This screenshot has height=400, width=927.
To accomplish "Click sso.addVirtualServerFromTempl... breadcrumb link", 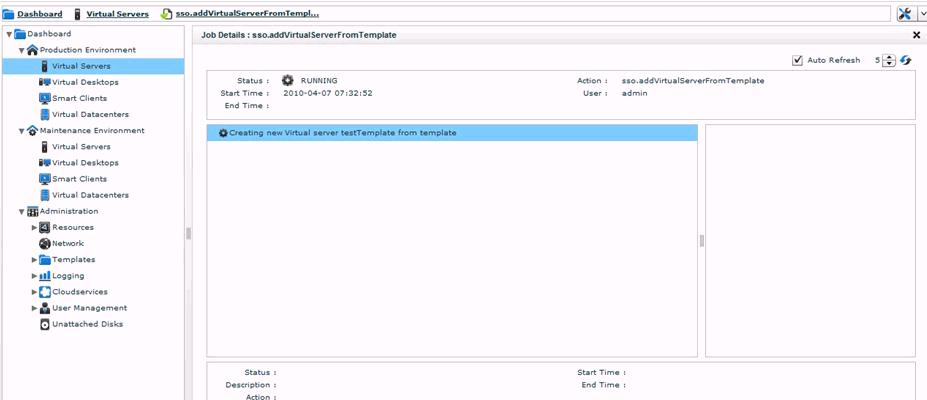I will click(247, 14).
